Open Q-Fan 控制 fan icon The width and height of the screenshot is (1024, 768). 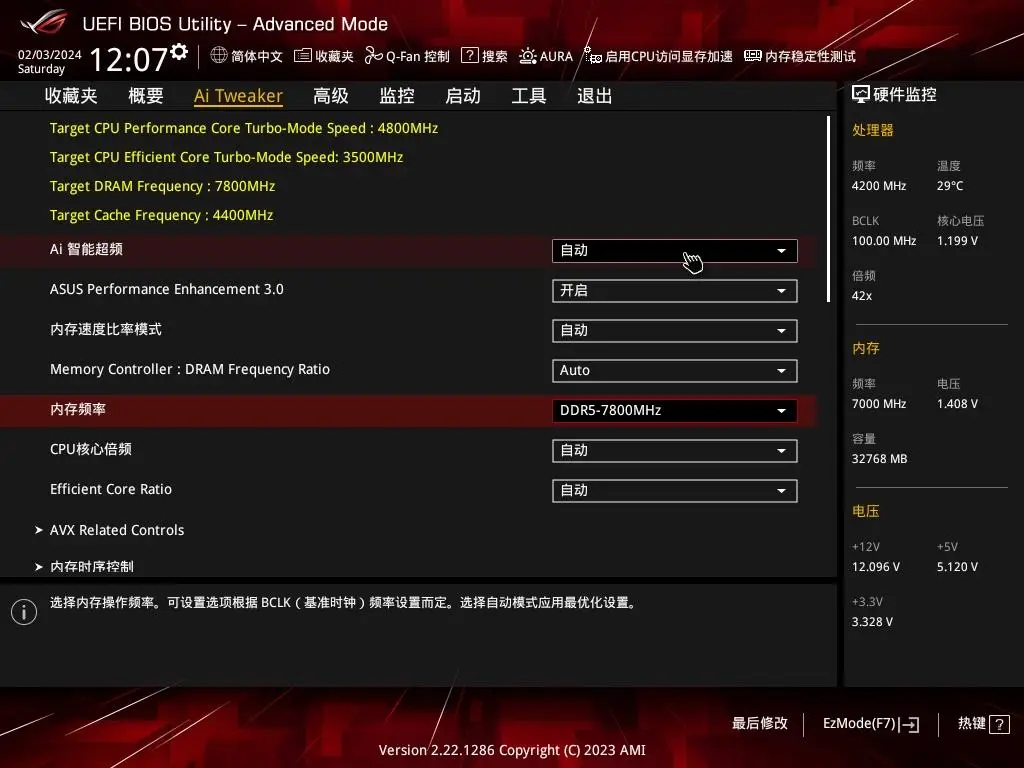pyautogui.click(x=373, y=56)
